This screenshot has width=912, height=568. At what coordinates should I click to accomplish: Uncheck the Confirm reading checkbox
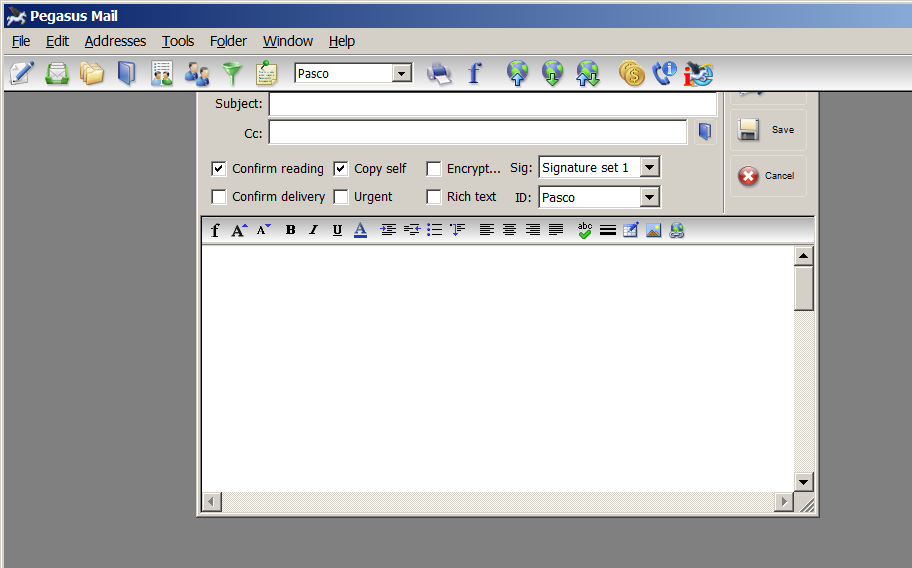219,169
